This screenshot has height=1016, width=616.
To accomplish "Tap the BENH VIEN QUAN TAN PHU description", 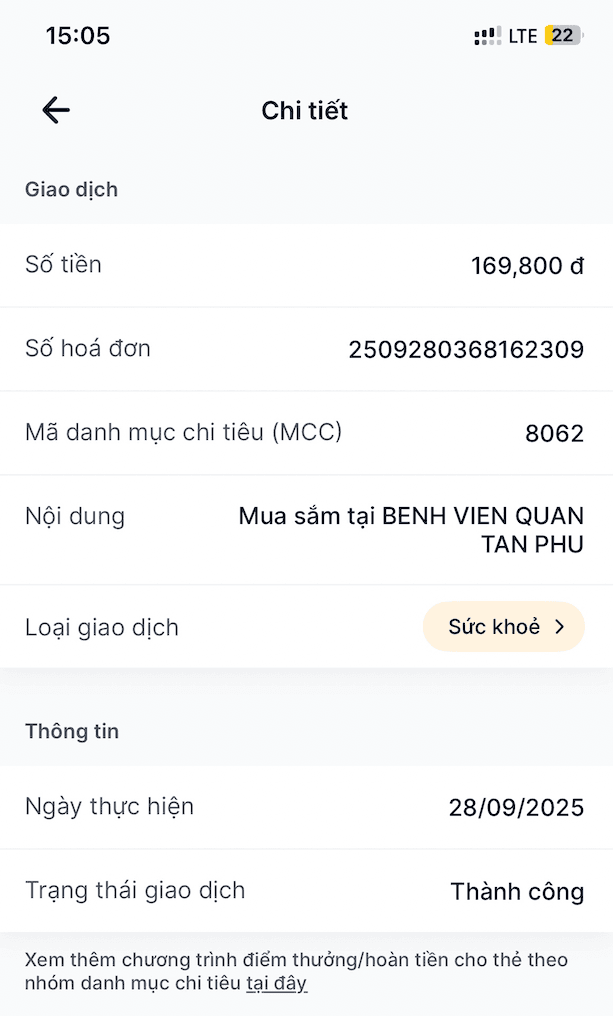I will tap(411, 531).
